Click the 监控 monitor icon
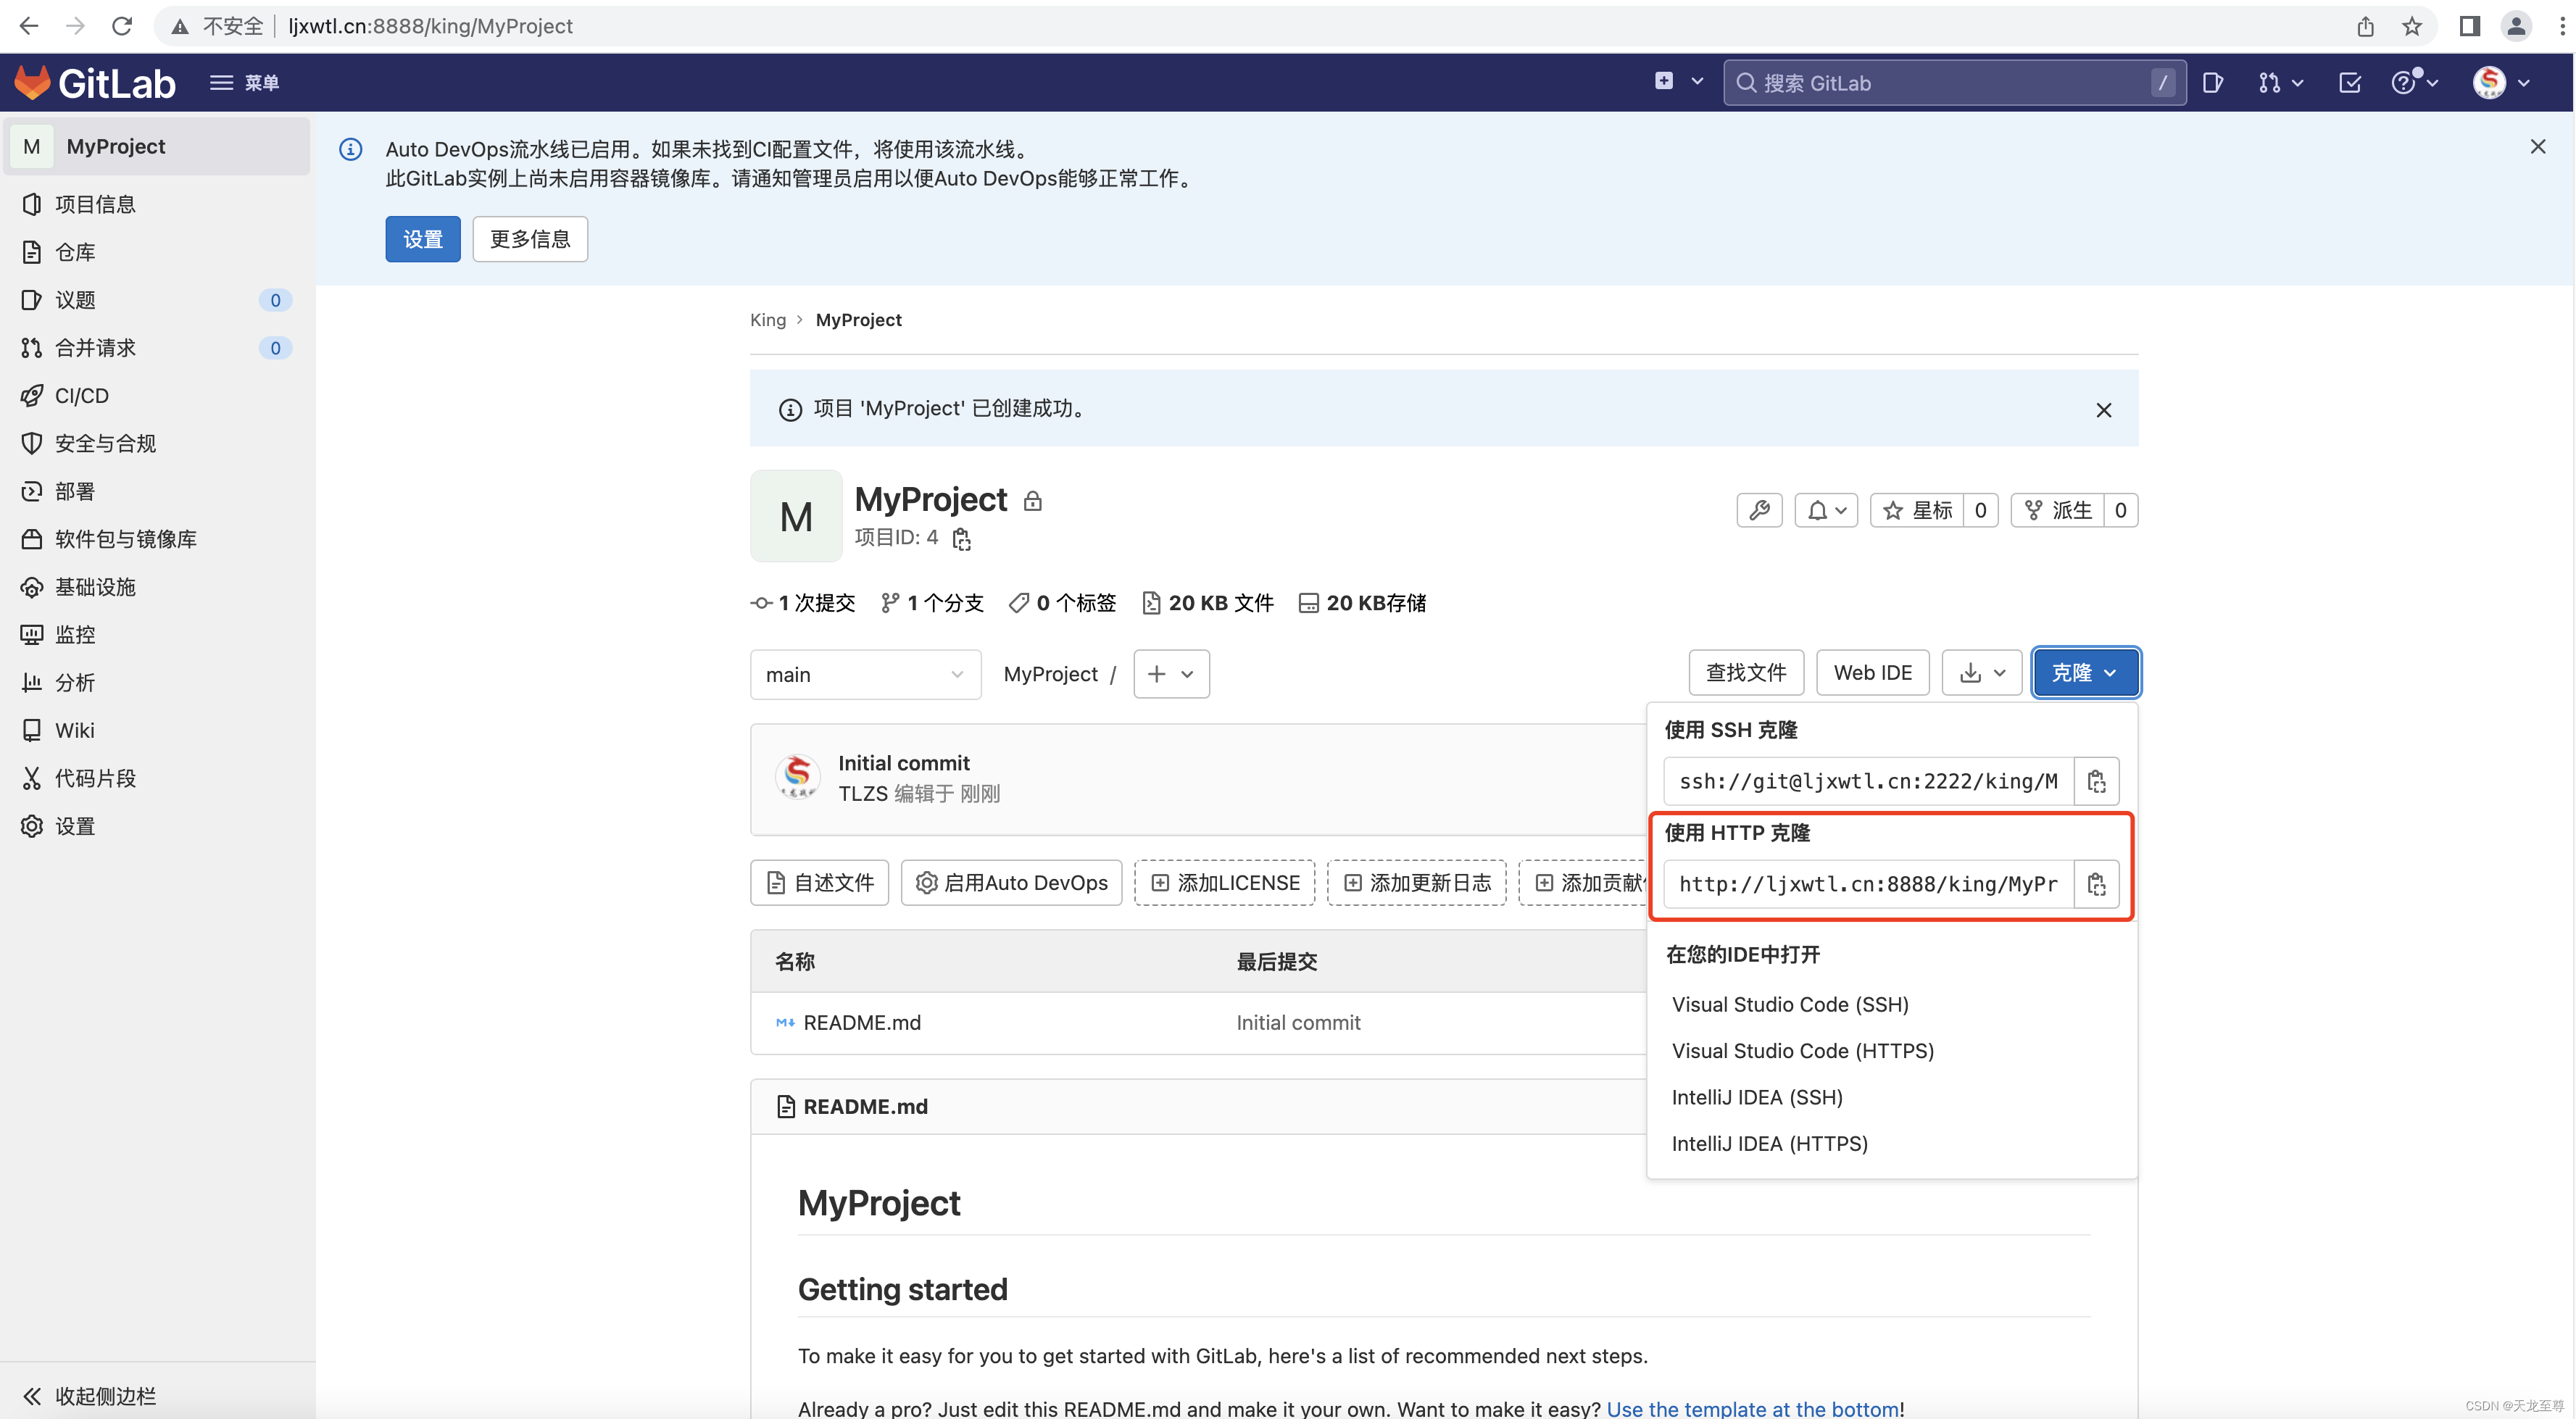The image size is (2576, 1419). pyautogui.click(x=32, y=635)
